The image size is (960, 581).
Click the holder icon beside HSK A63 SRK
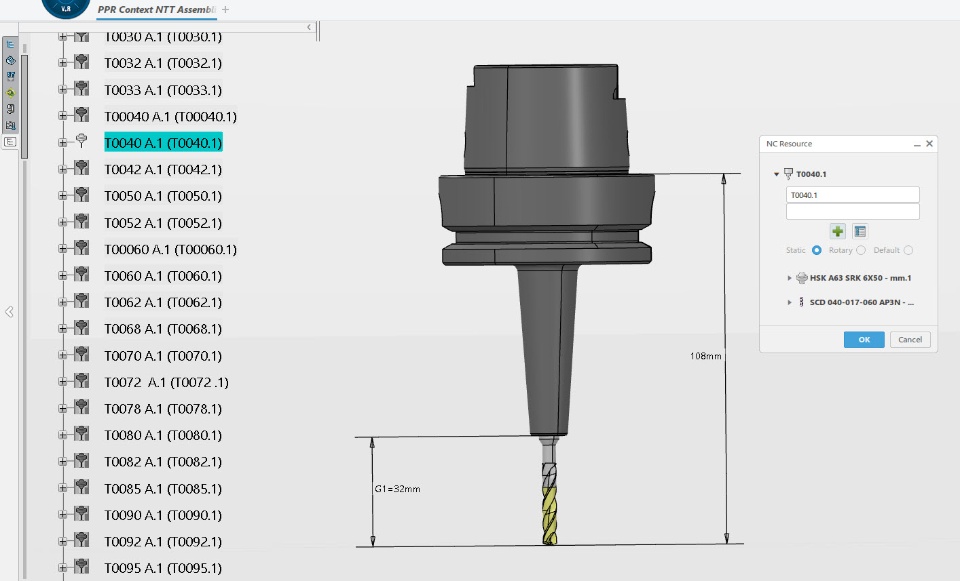coord(801,278)
